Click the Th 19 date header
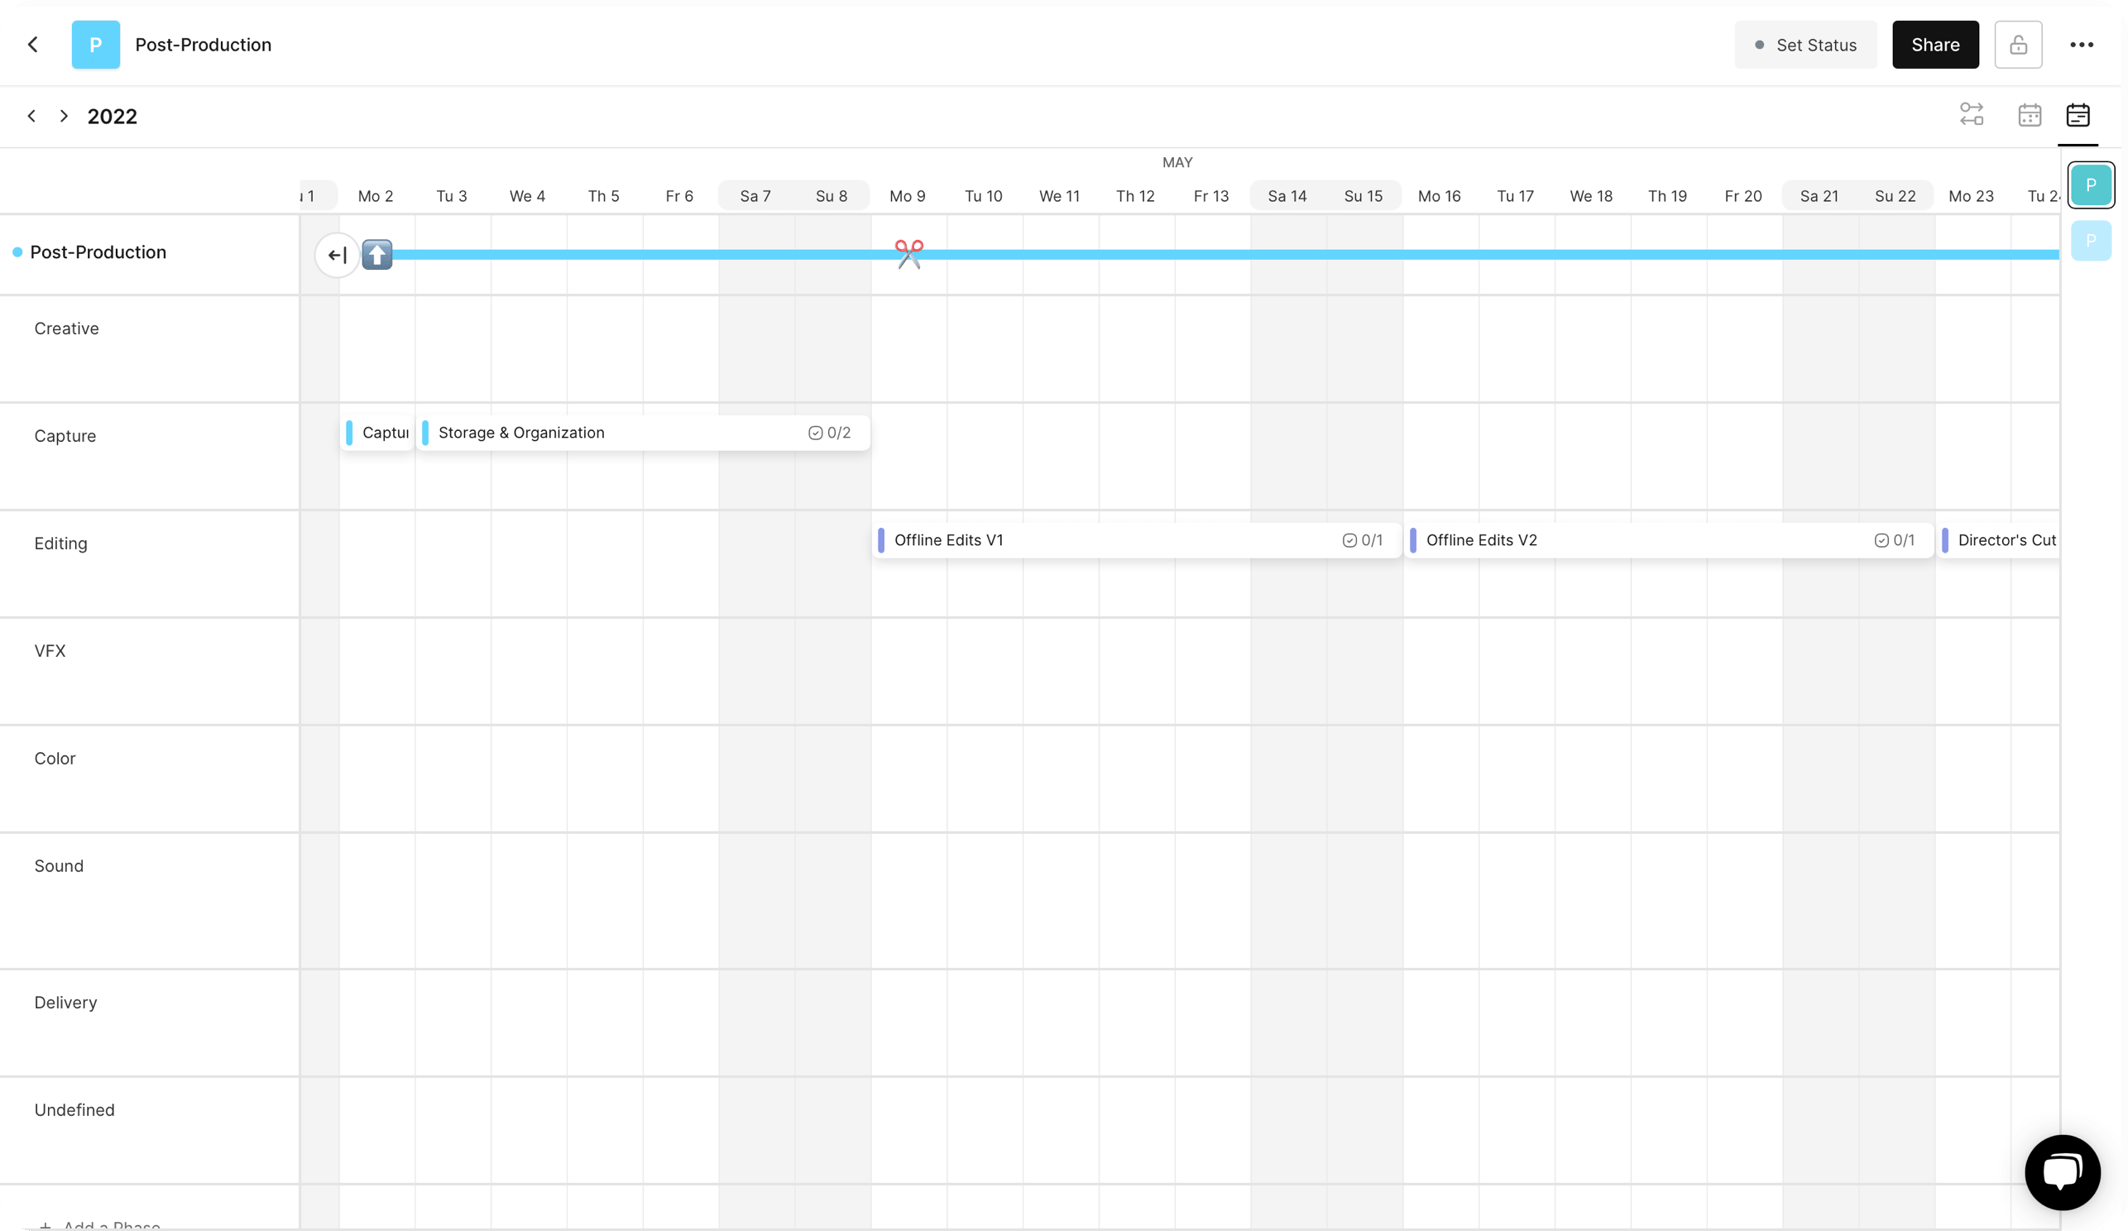Image resolution: width=2128 pixels, height=1231 pixels. tap(1667, 196)
